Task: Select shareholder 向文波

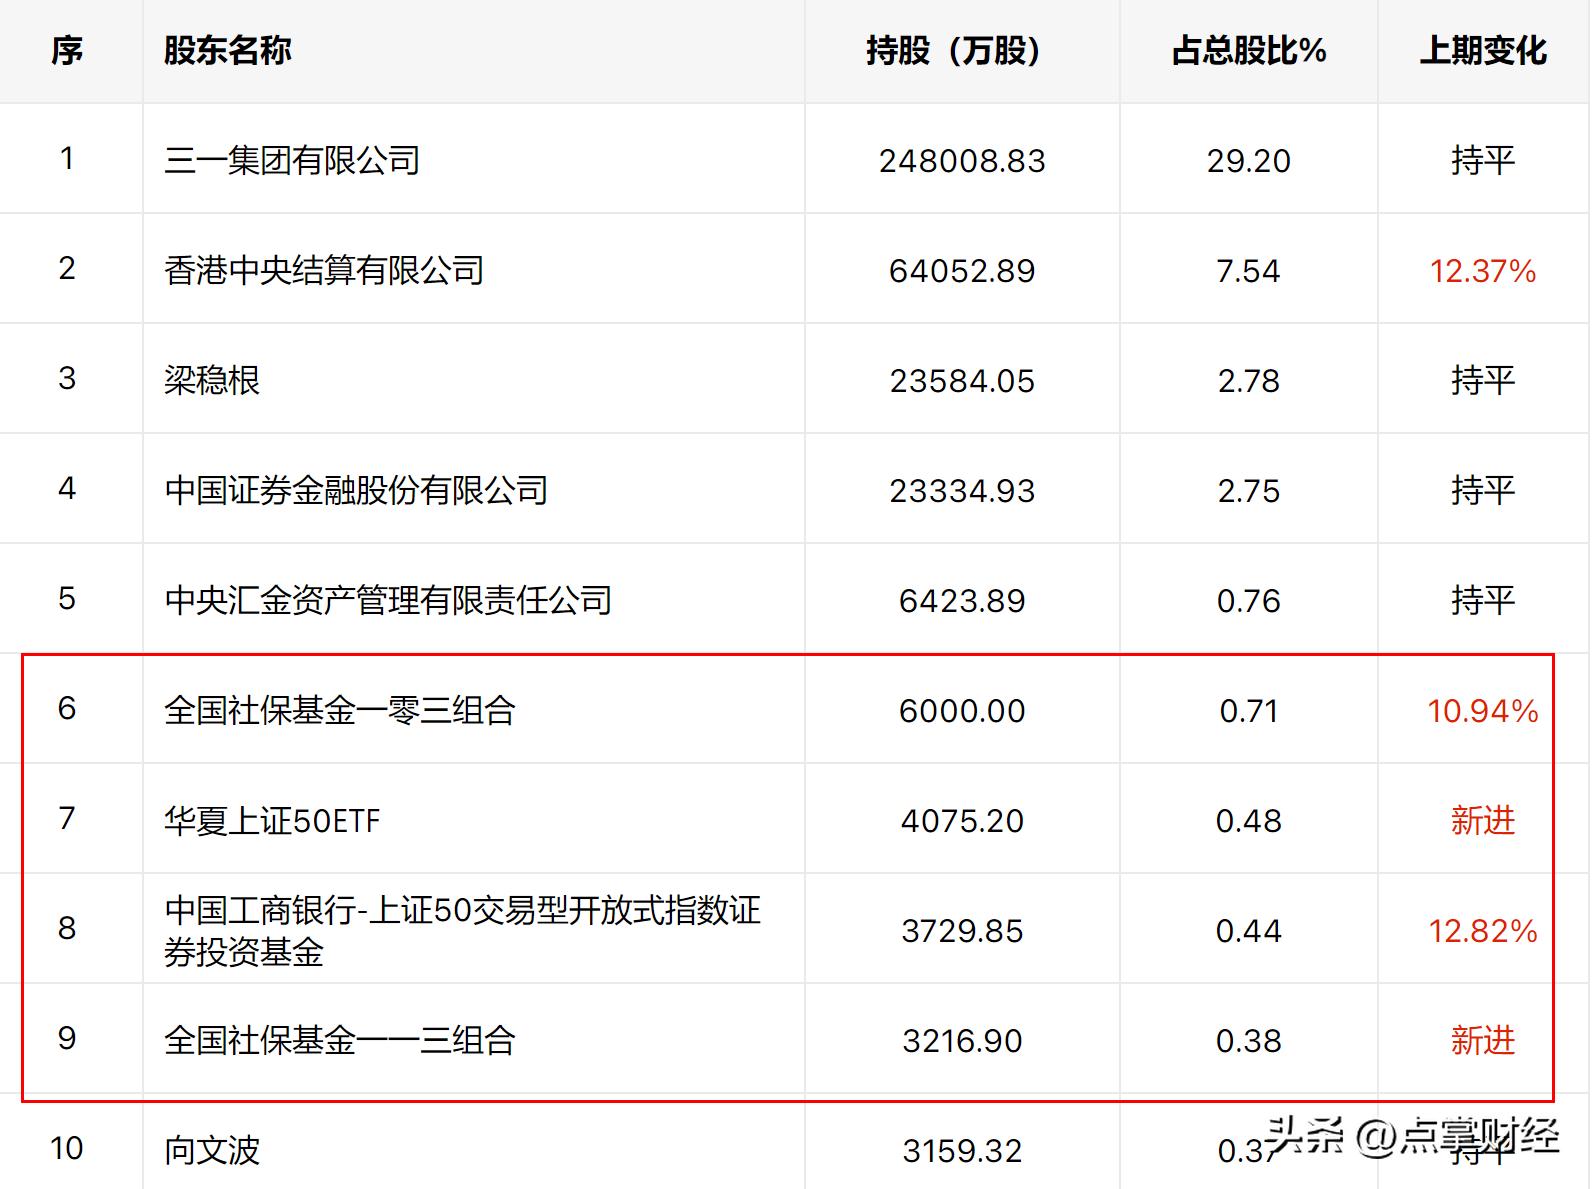Action: click(x=212, y=1150)
